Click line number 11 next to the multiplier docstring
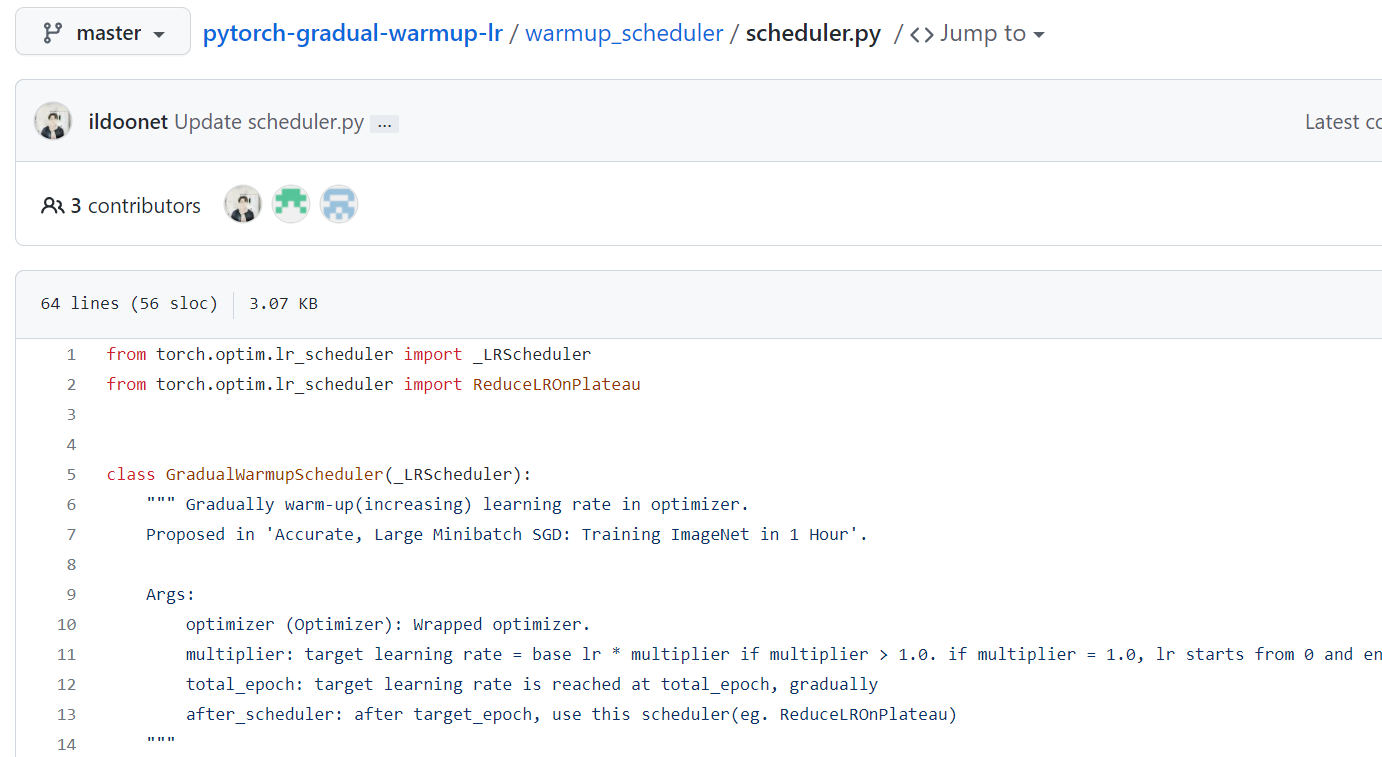The width and height of the screenshot is (1382, 757). pyautogui.click(x=66, y=653)
